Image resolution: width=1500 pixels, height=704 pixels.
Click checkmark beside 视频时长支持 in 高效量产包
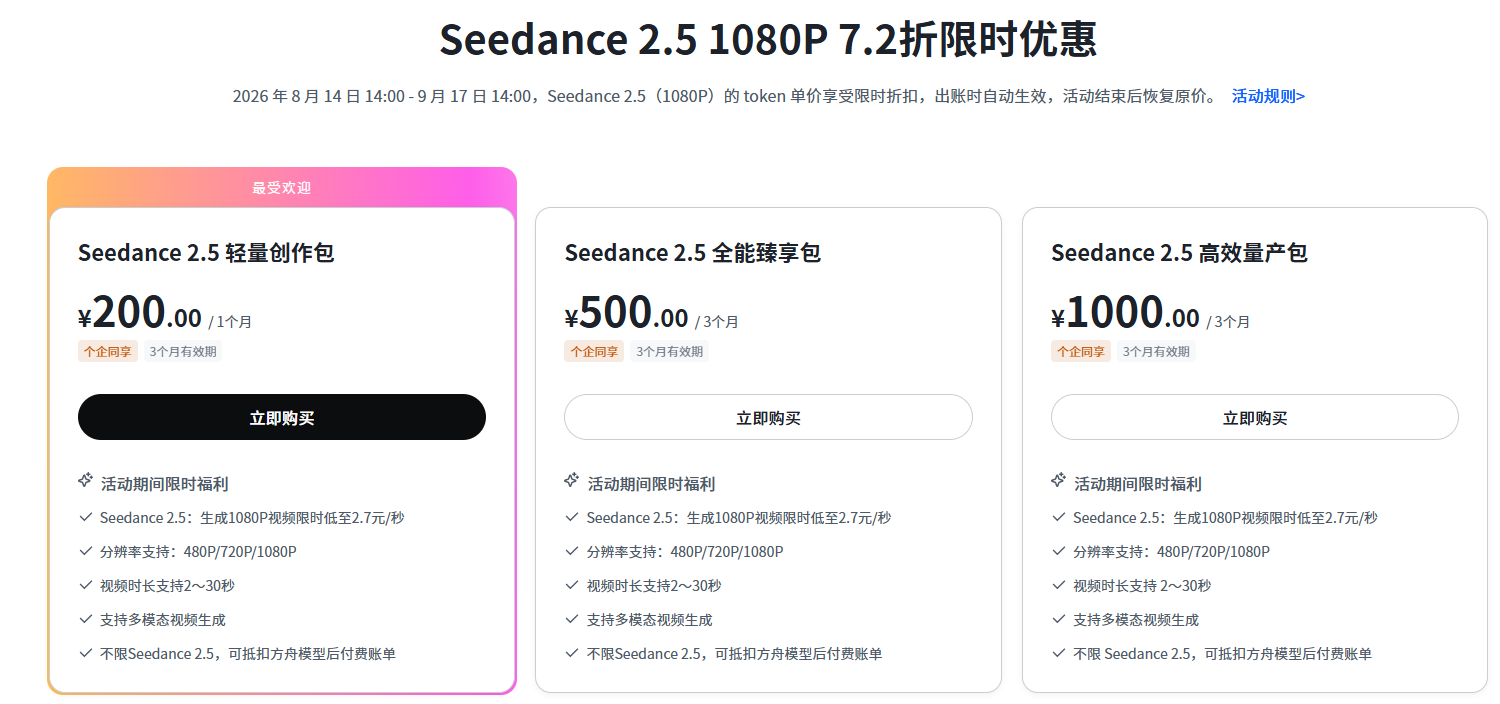pos(1058,585)
